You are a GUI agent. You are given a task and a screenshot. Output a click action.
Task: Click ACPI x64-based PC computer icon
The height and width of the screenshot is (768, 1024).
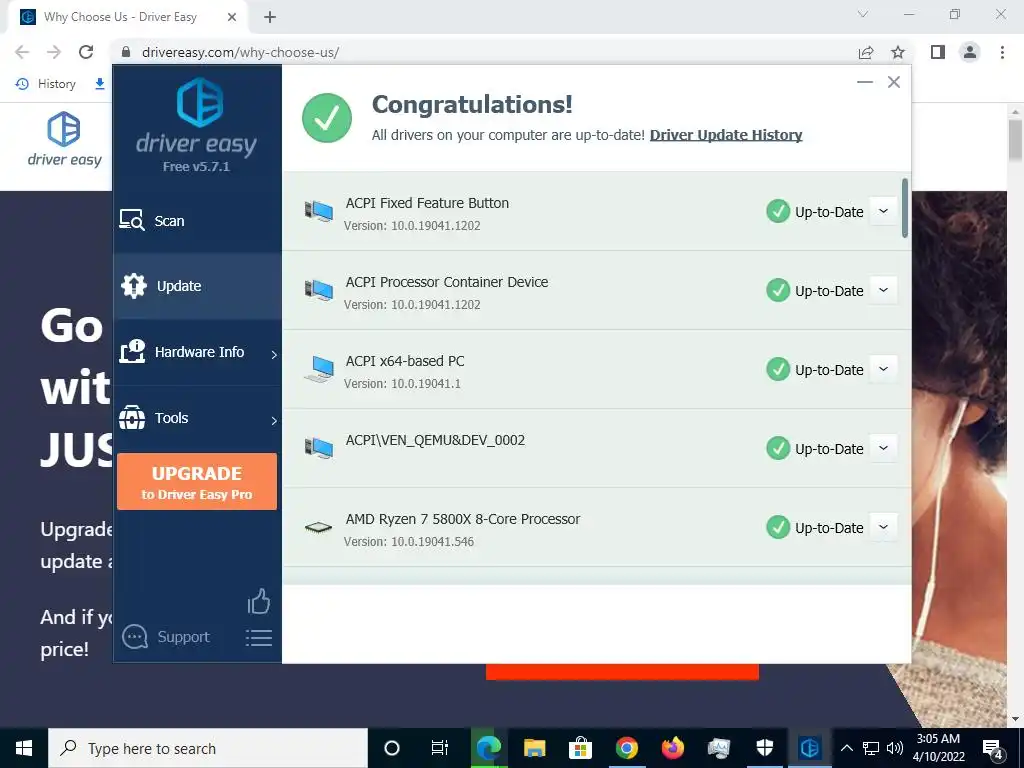coord(319,369)
